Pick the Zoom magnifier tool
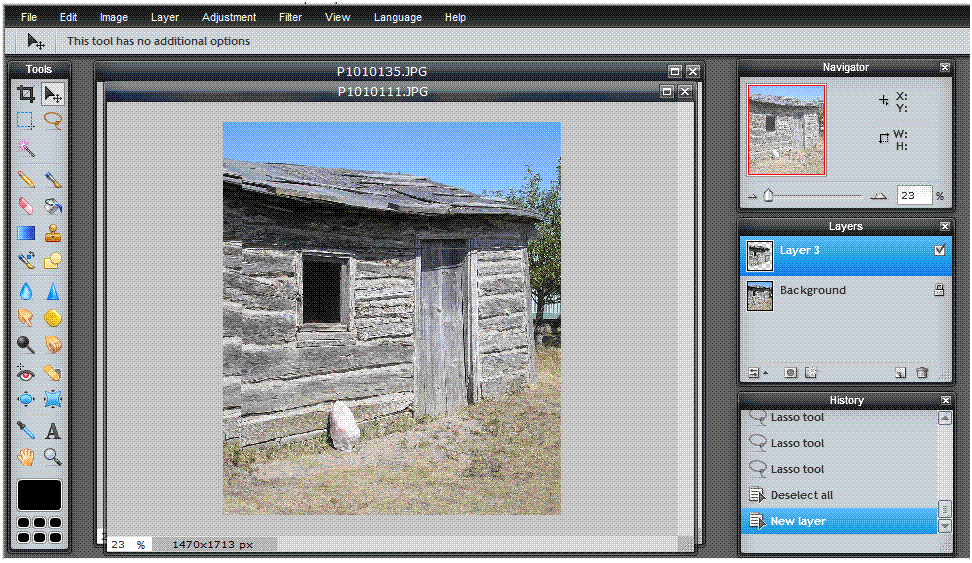 point(53,457)
